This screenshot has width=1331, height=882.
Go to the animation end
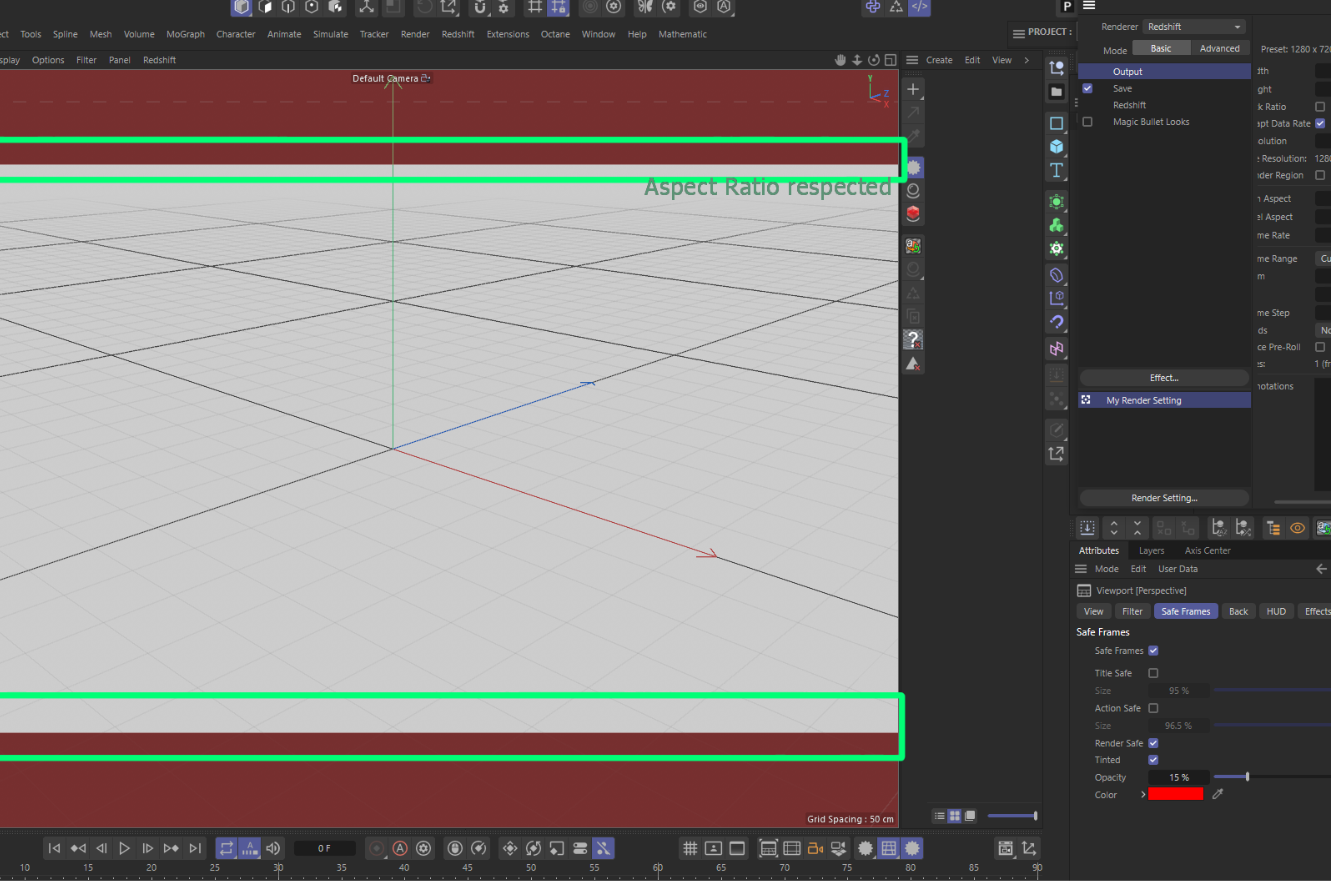195,848
